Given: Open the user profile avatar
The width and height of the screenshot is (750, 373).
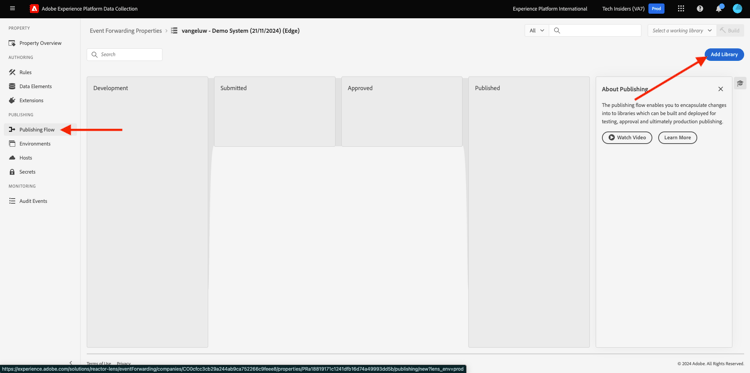Looking at the screenshot, I should [737, 9].
